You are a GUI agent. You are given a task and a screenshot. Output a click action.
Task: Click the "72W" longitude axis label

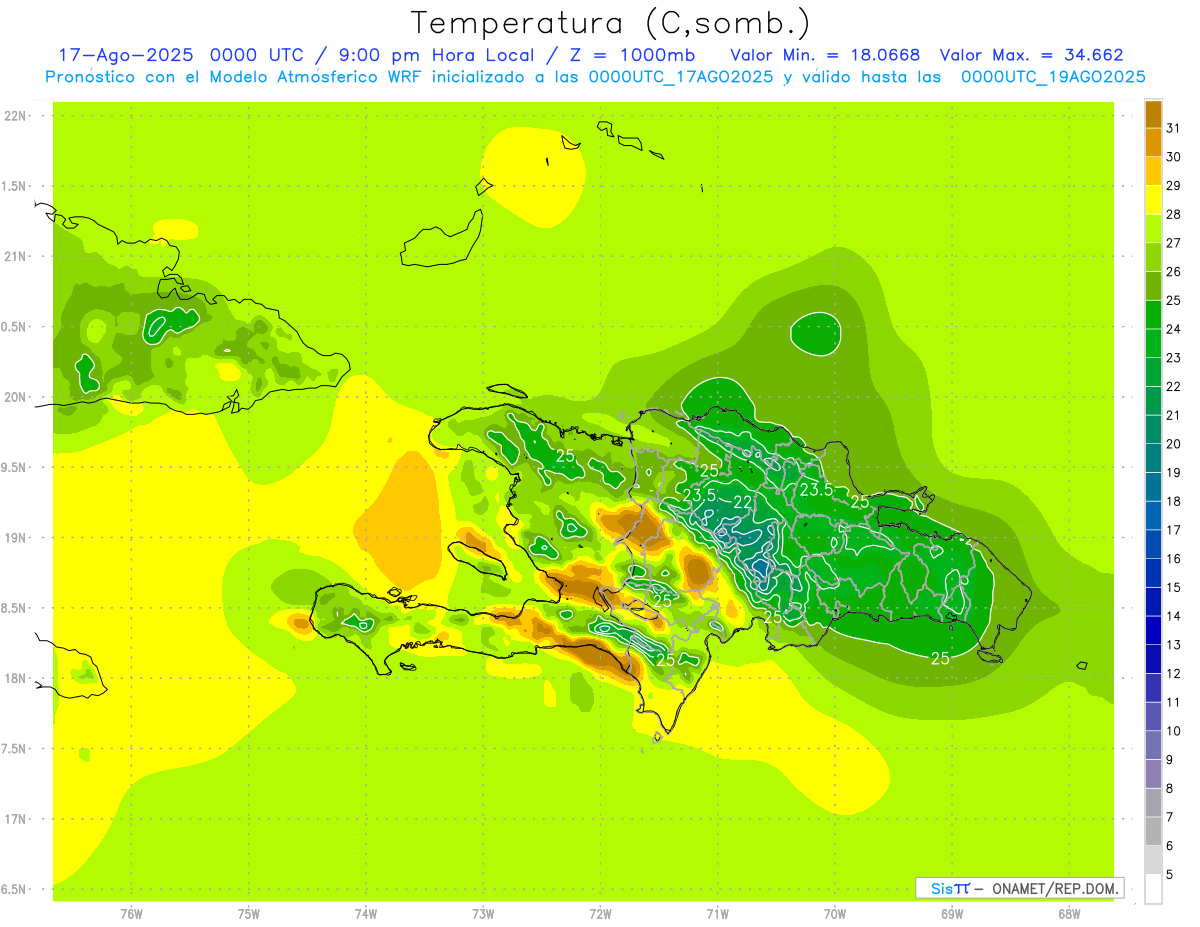[600, 914]
